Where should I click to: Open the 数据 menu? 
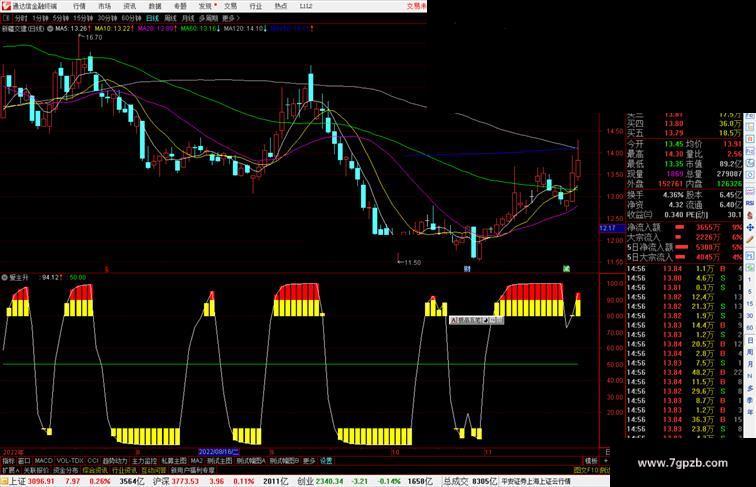(x=155, y=6)
